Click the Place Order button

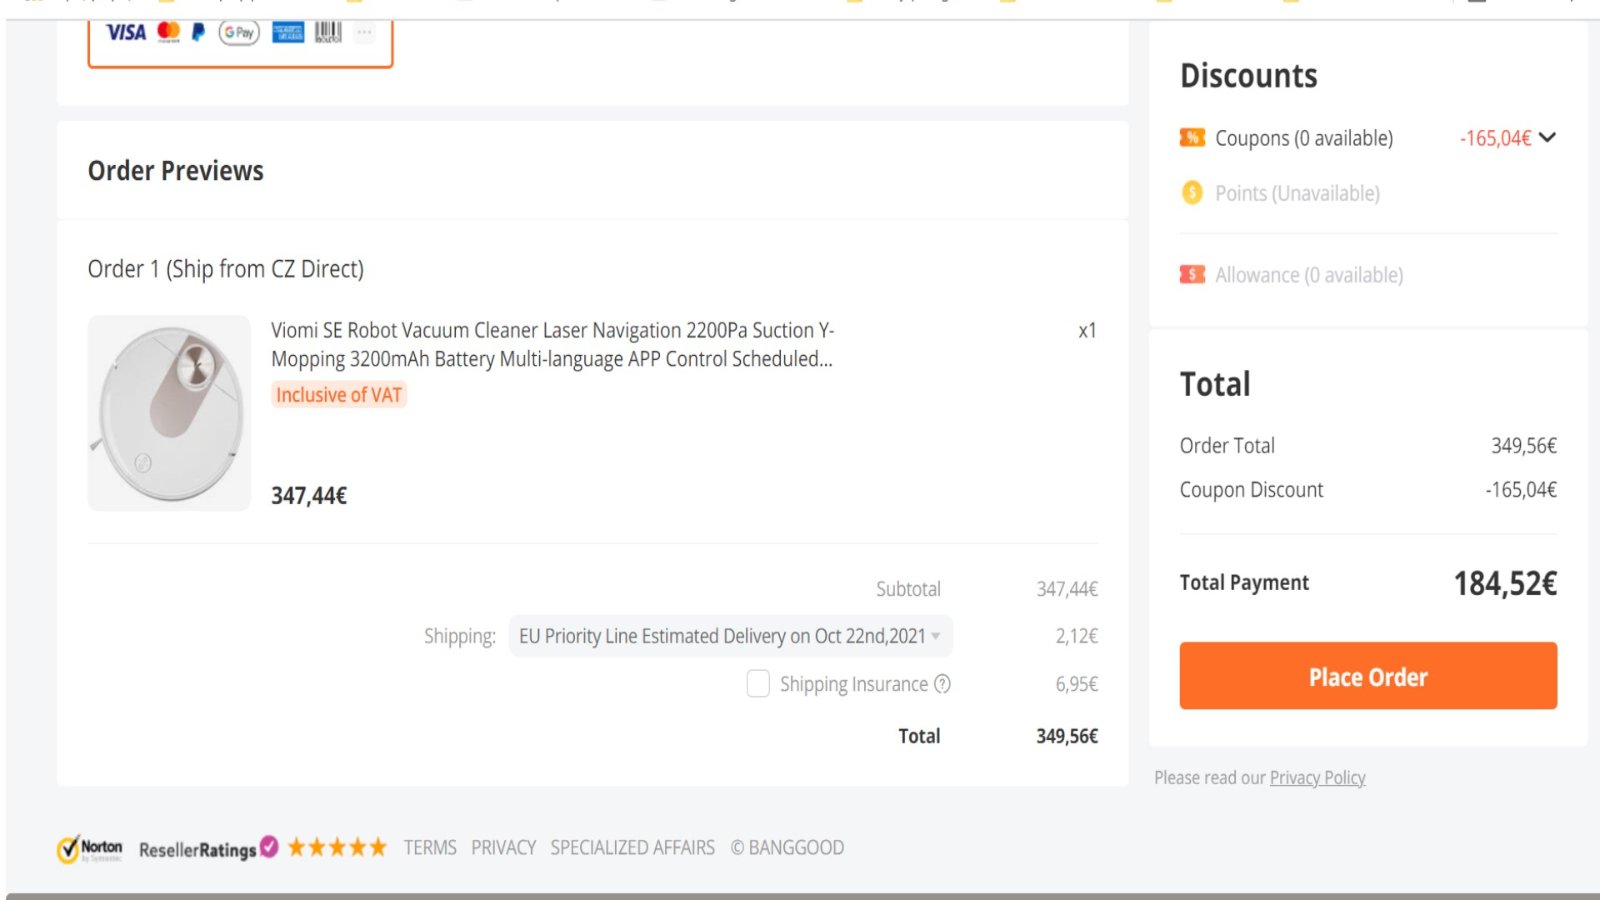click(1368, 676)
